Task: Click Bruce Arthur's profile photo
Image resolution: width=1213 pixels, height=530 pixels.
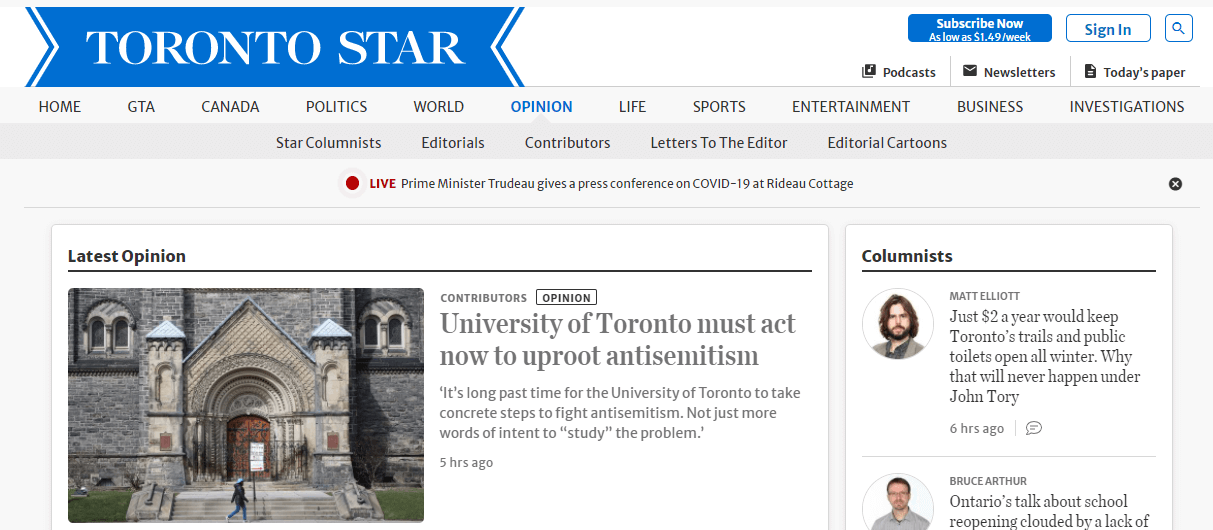Action: 897,503
